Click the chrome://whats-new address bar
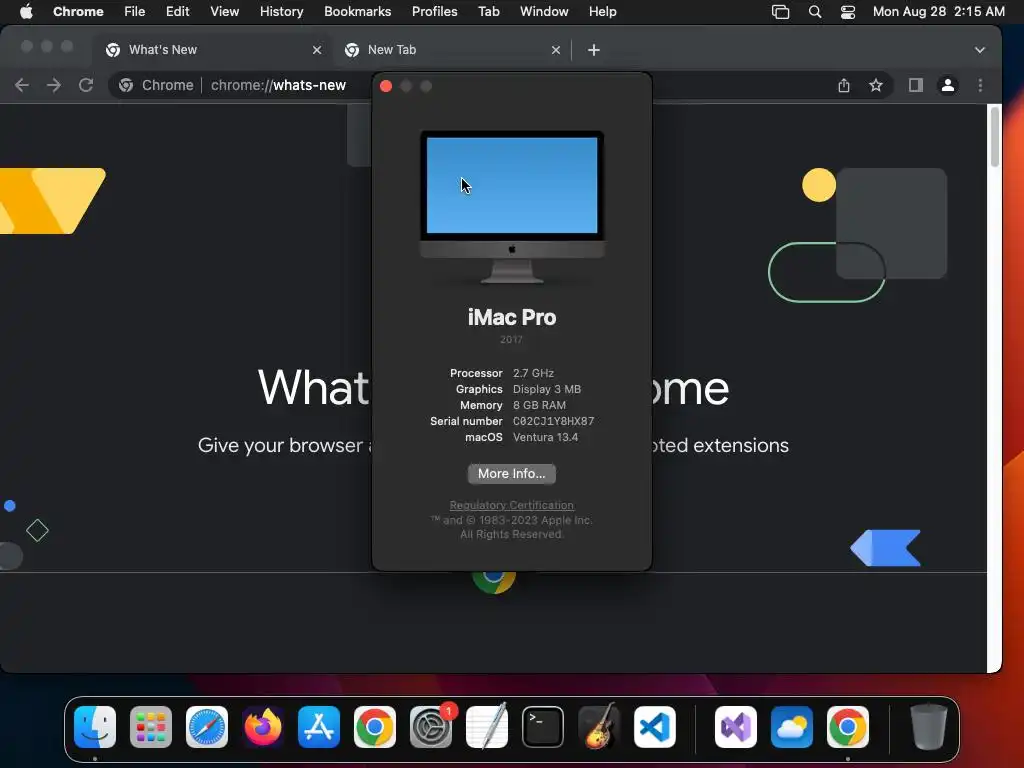This screenshot has height=768, width=1024. point(278,85)
